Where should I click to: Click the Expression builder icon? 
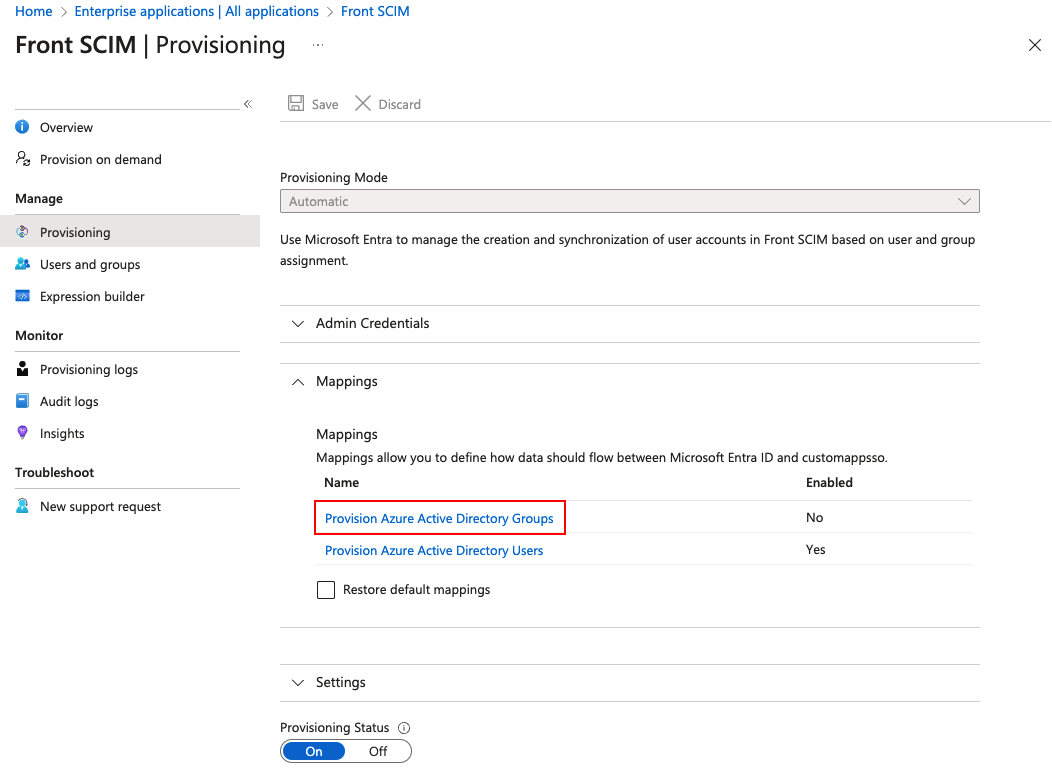coord(22,296)
